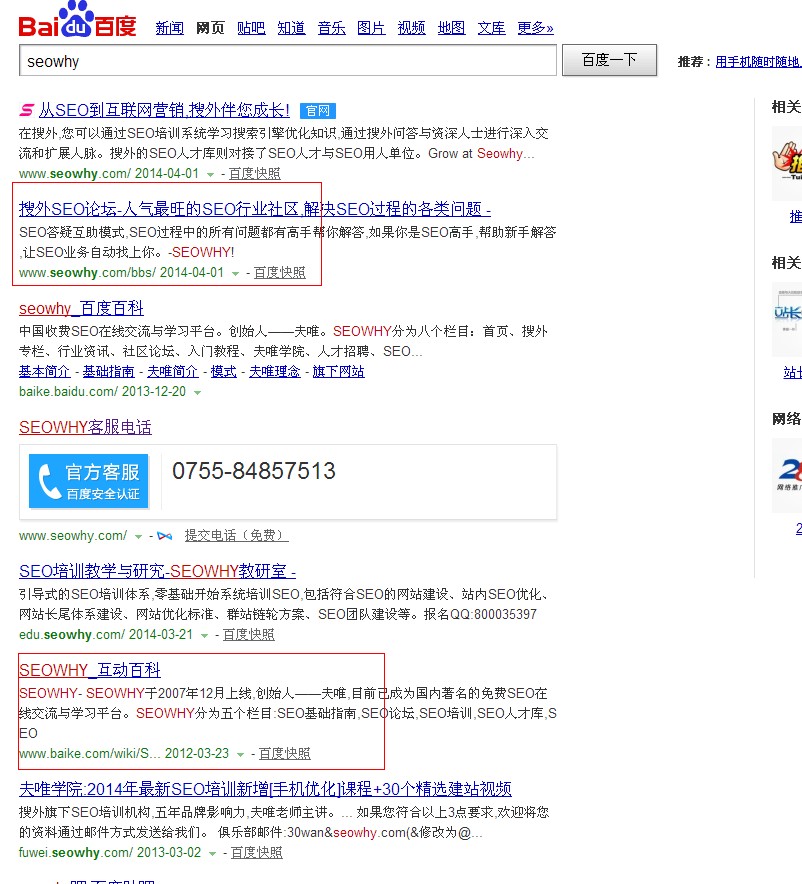This screenshot has height=884, width=802.
Task: Select the 网页 tab
Action: pyautogui.click(x=210, y=28)
